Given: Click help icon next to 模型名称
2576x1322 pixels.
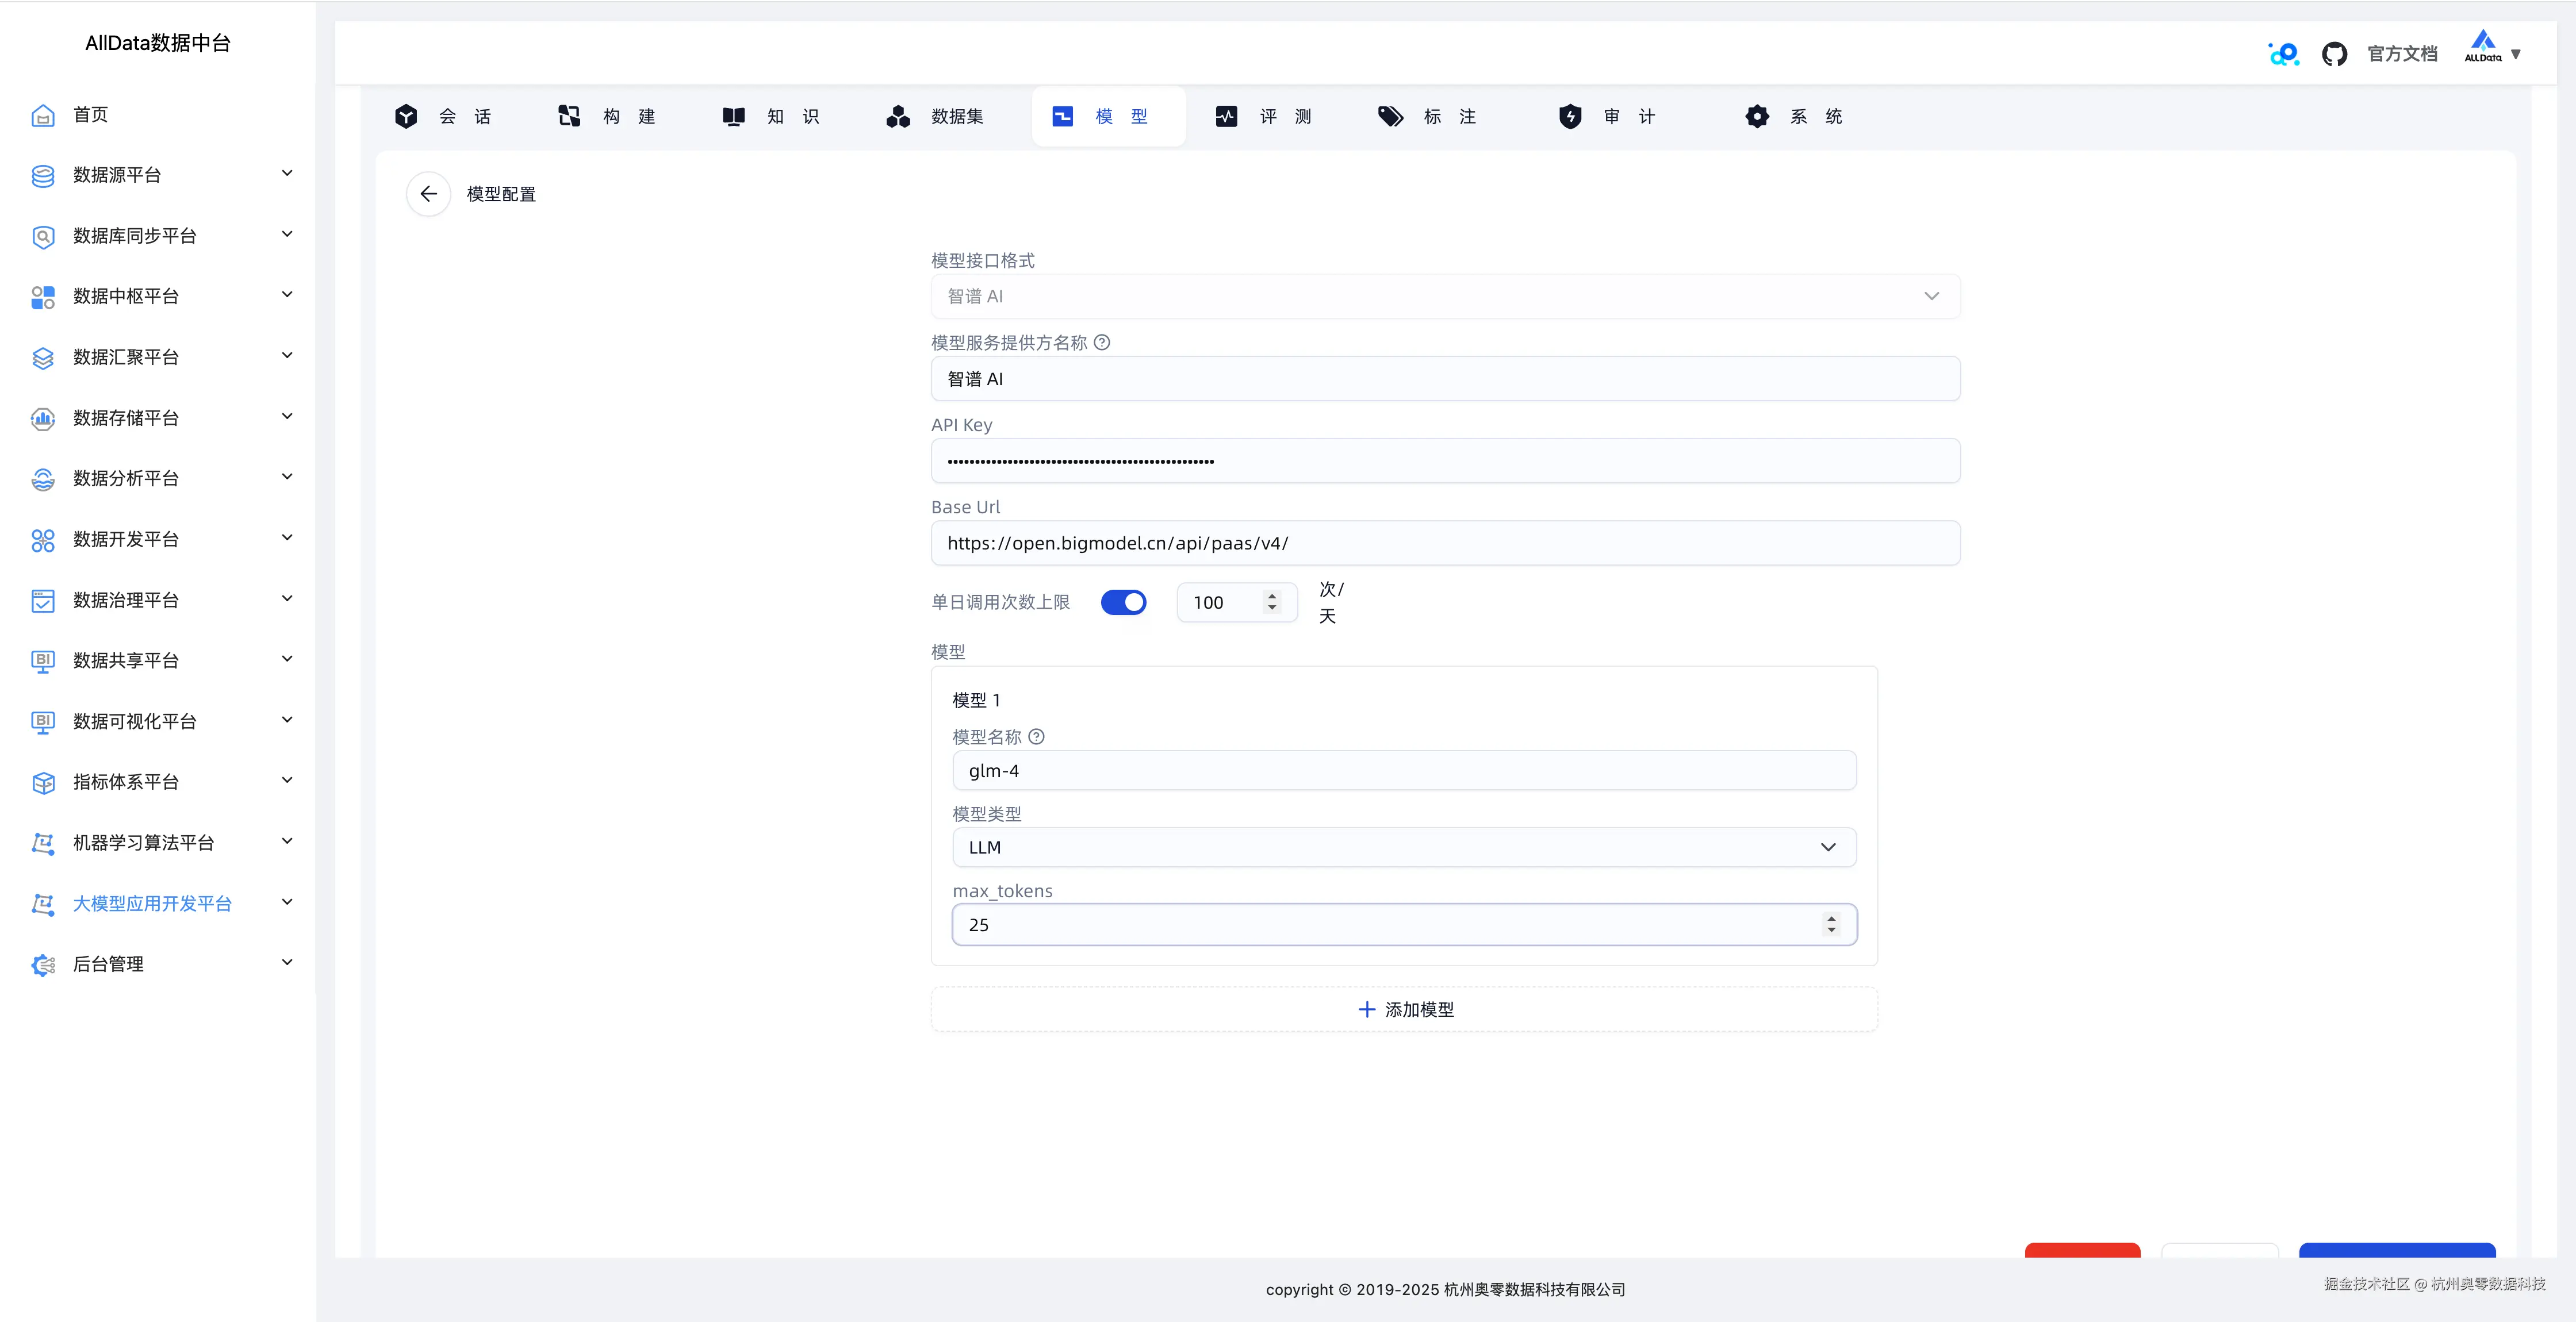Looking at the screenshot, I should [x=1036, y=737].
